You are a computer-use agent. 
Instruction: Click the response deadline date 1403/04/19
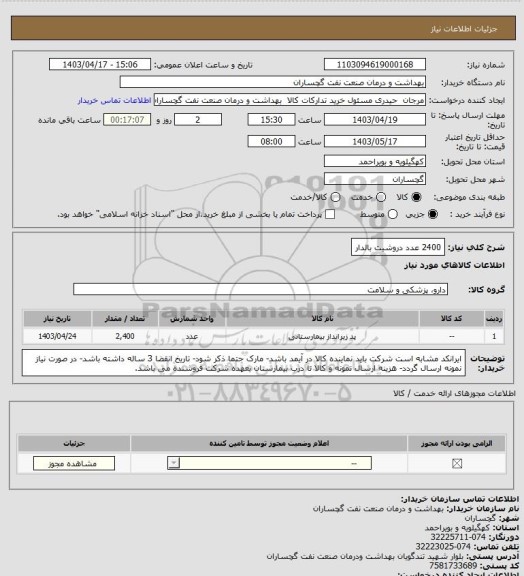(375, 120)
